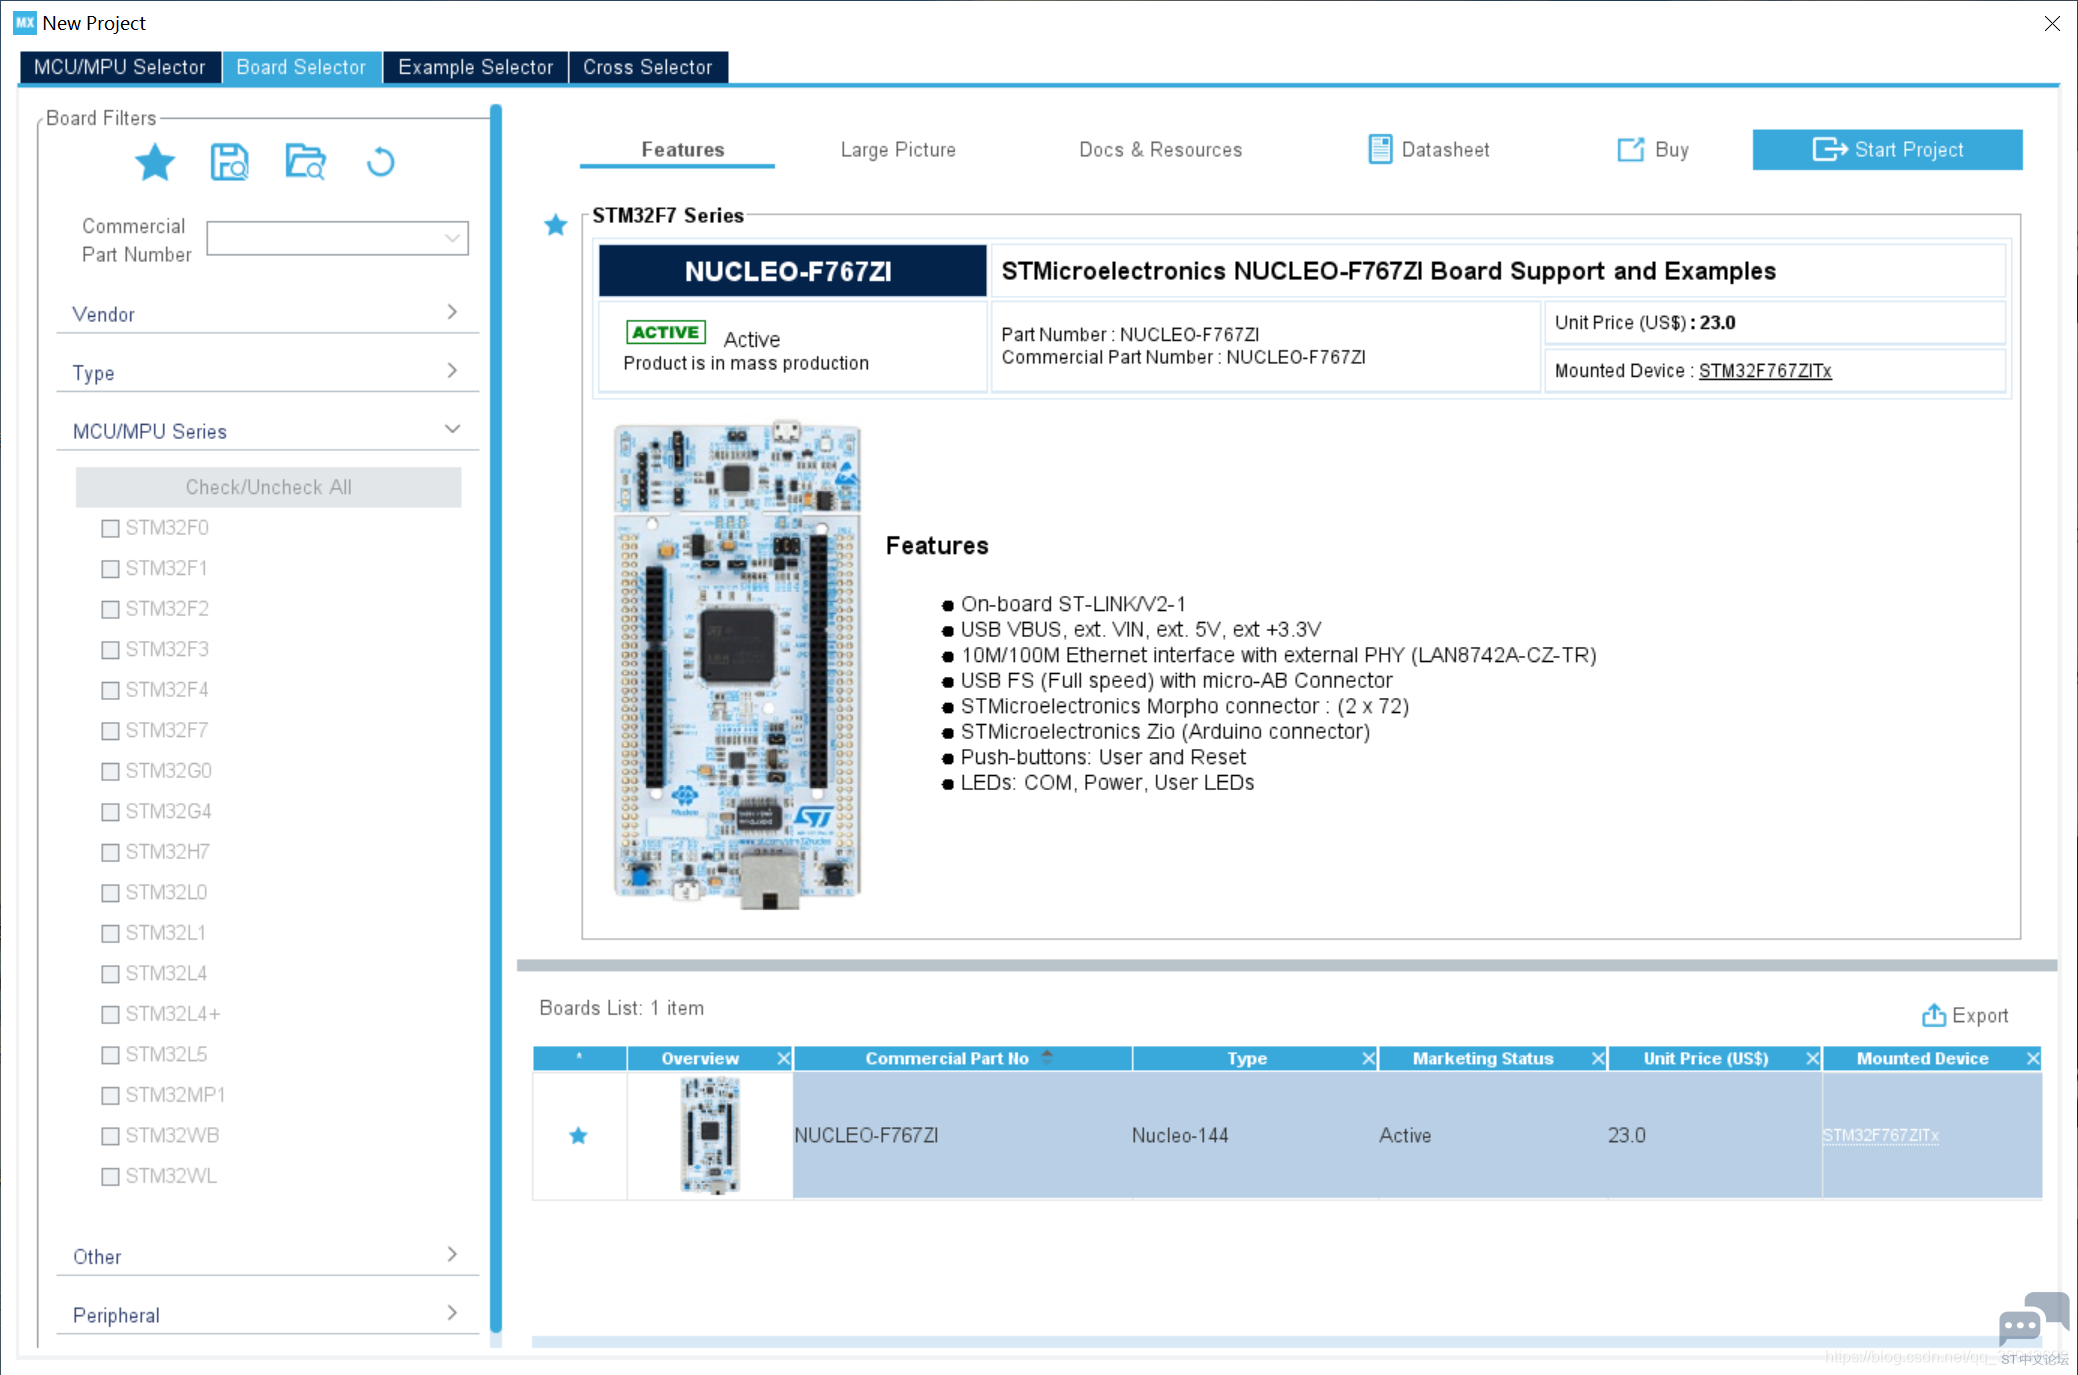Check the STM32G4 series checkbox
The width and height of the screenshot is (2078, 1375).
(x=110, y=812)
